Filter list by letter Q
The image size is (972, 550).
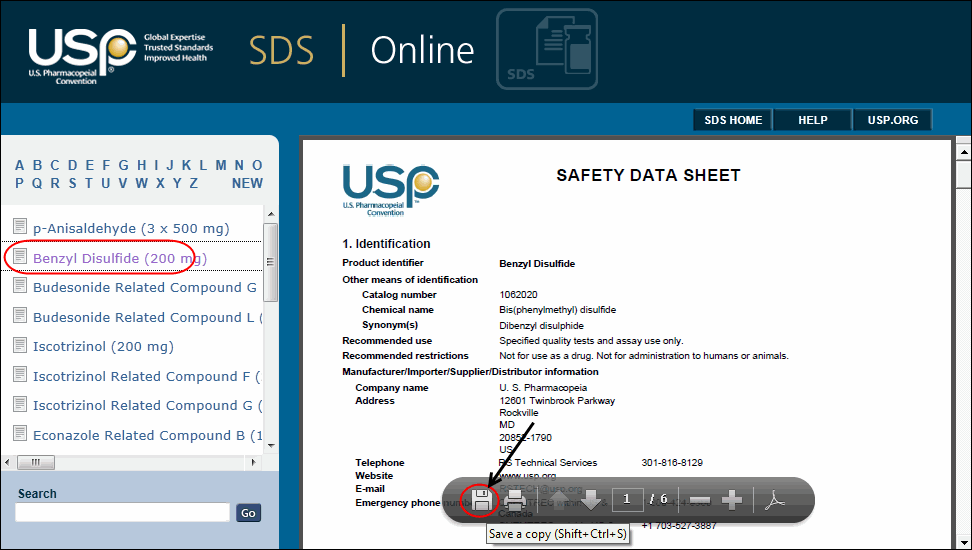pos(37,184)
